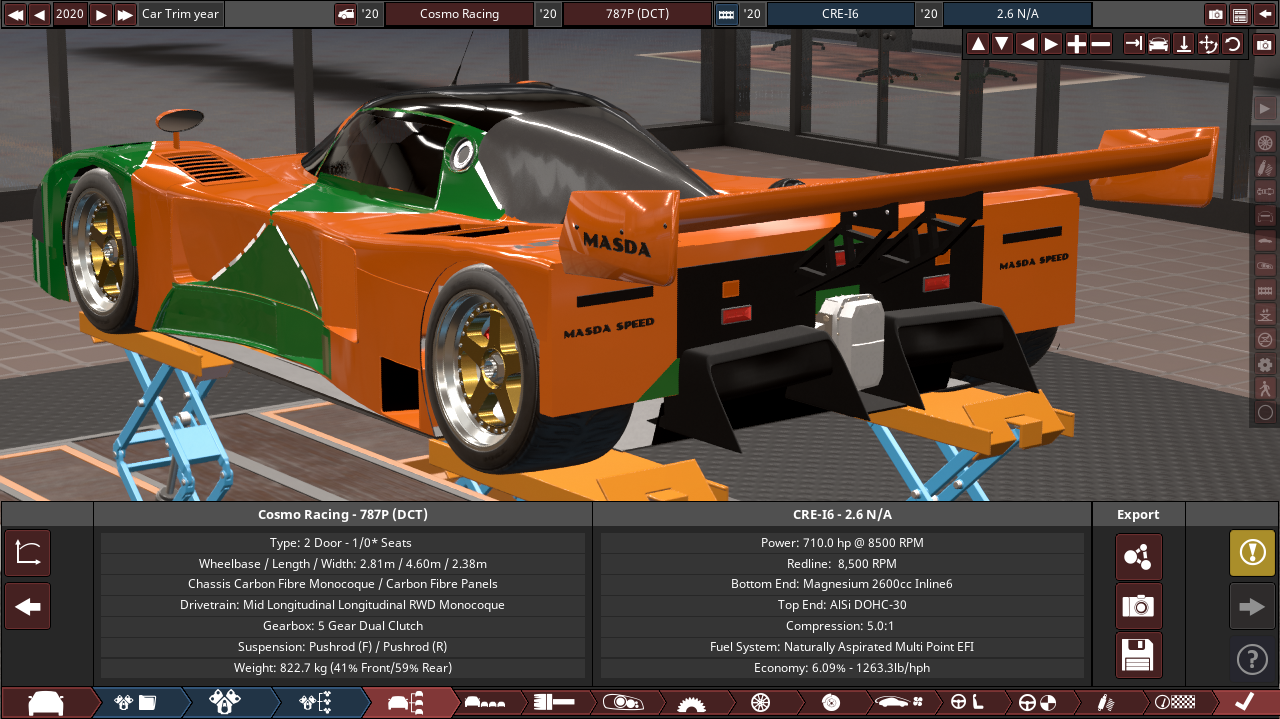The width and height of the screenshot is (1280, 719).
Task: Share car with export share icon
Action: tap(1139, 557)
